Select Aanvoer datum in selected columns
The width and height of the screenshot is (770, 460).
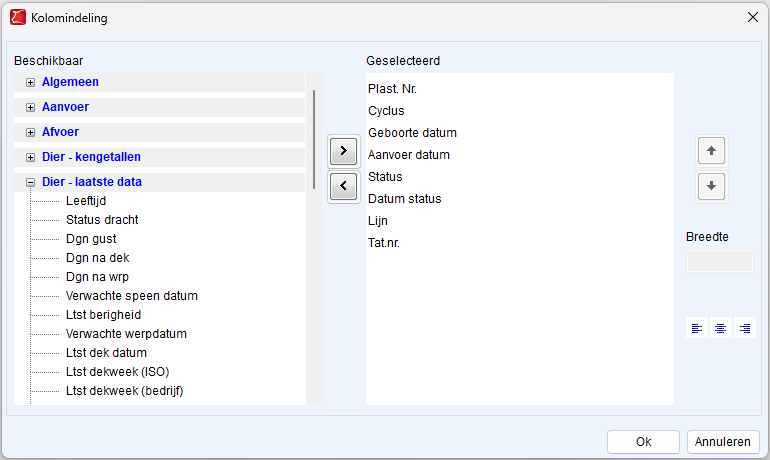click(409, 155)
